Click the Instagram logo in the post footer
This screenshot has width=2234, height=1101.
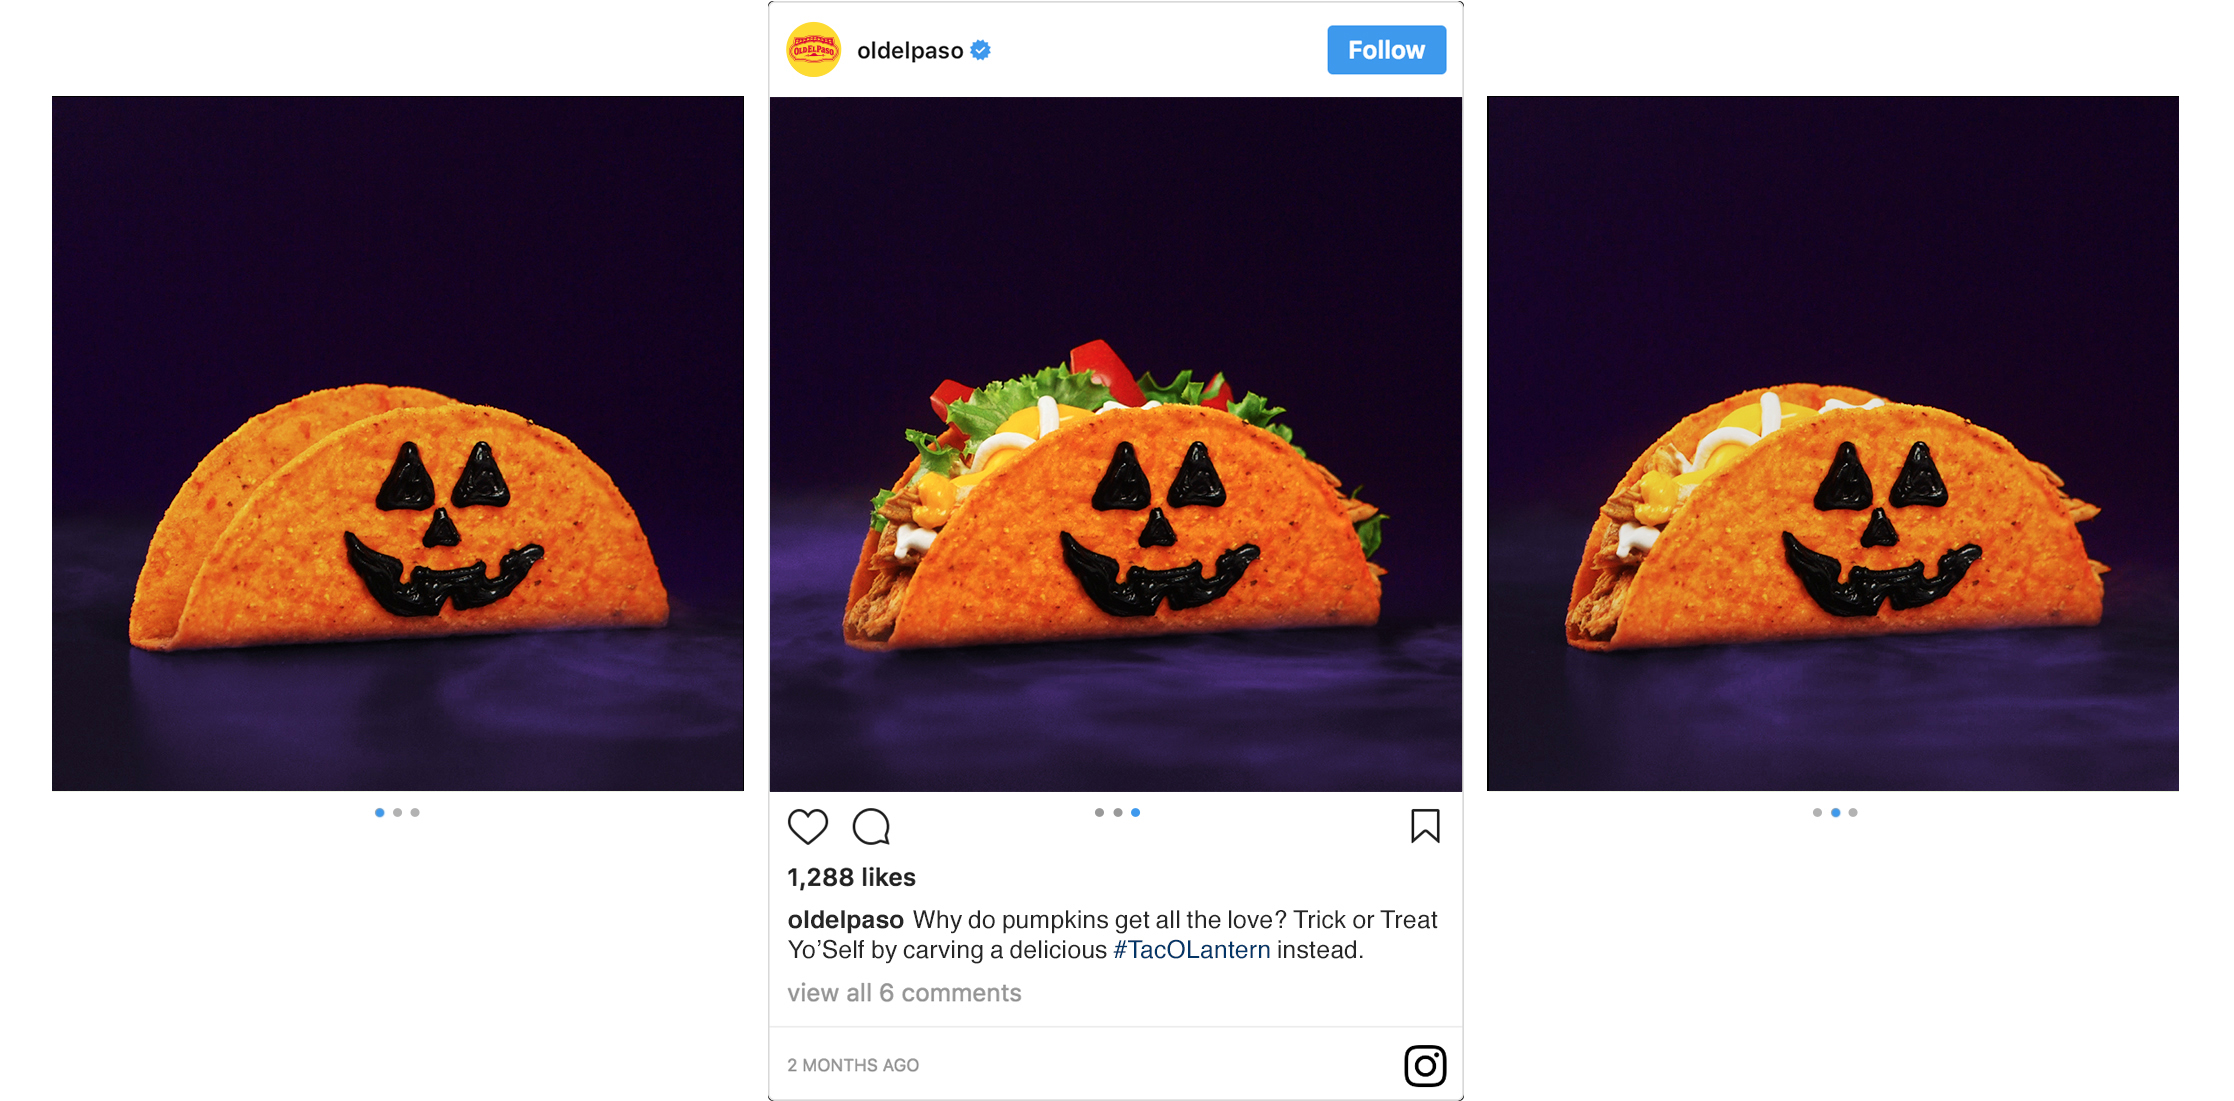(x=1425, y=1066)
